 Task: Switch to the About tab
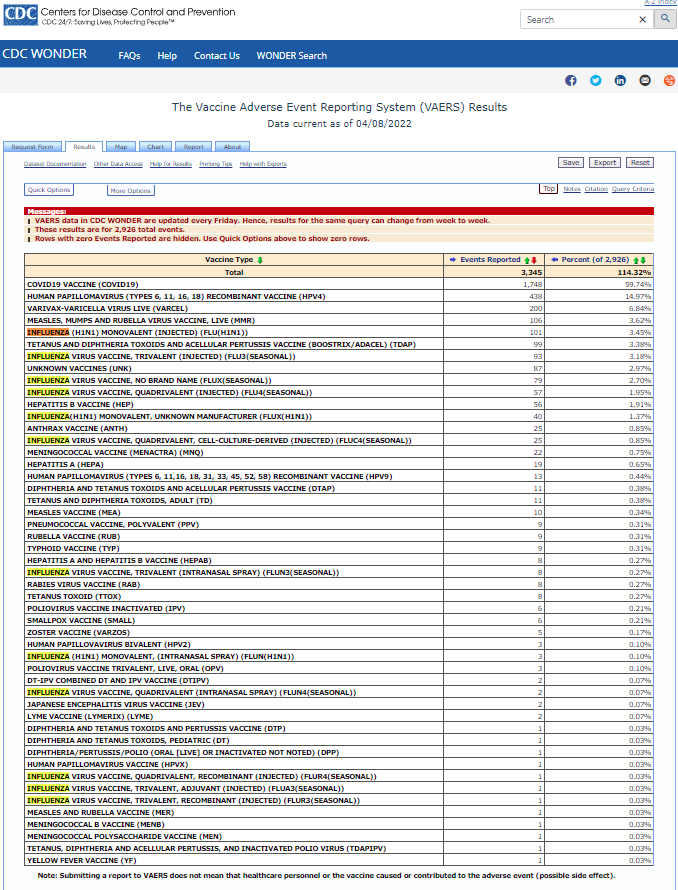tap(232, 146)
